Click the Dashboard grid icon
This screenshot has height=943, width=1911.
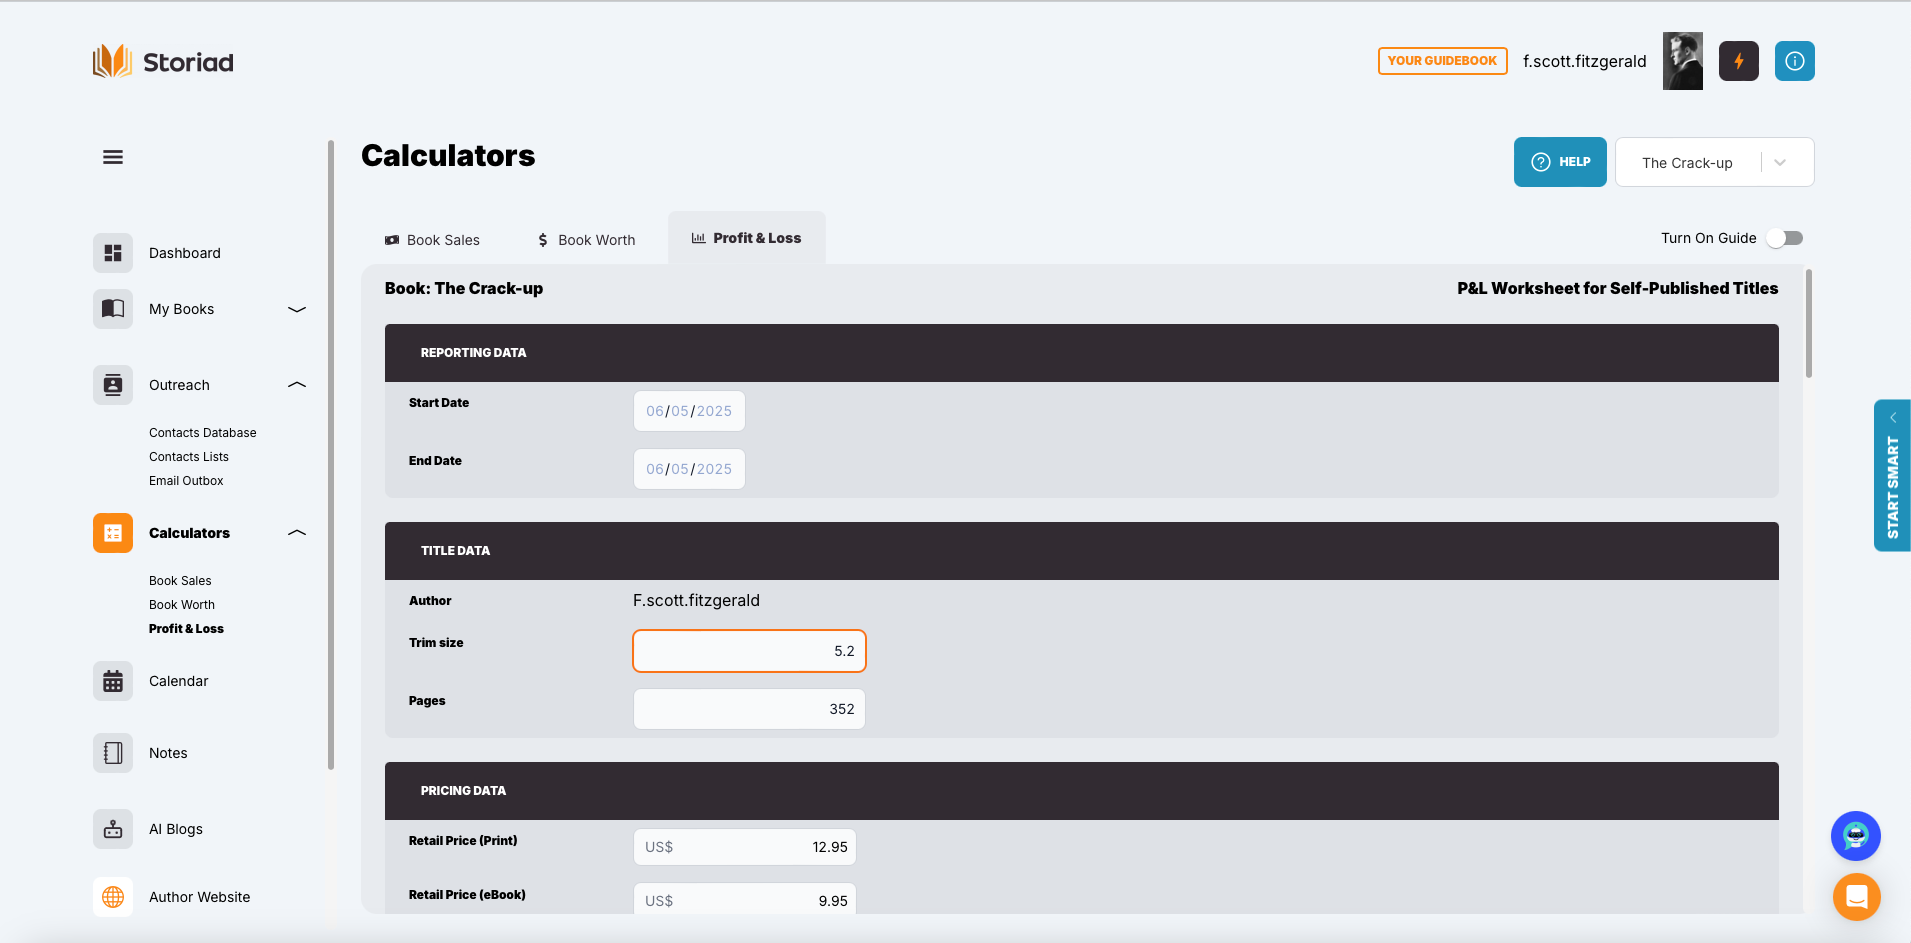[113, 253]
